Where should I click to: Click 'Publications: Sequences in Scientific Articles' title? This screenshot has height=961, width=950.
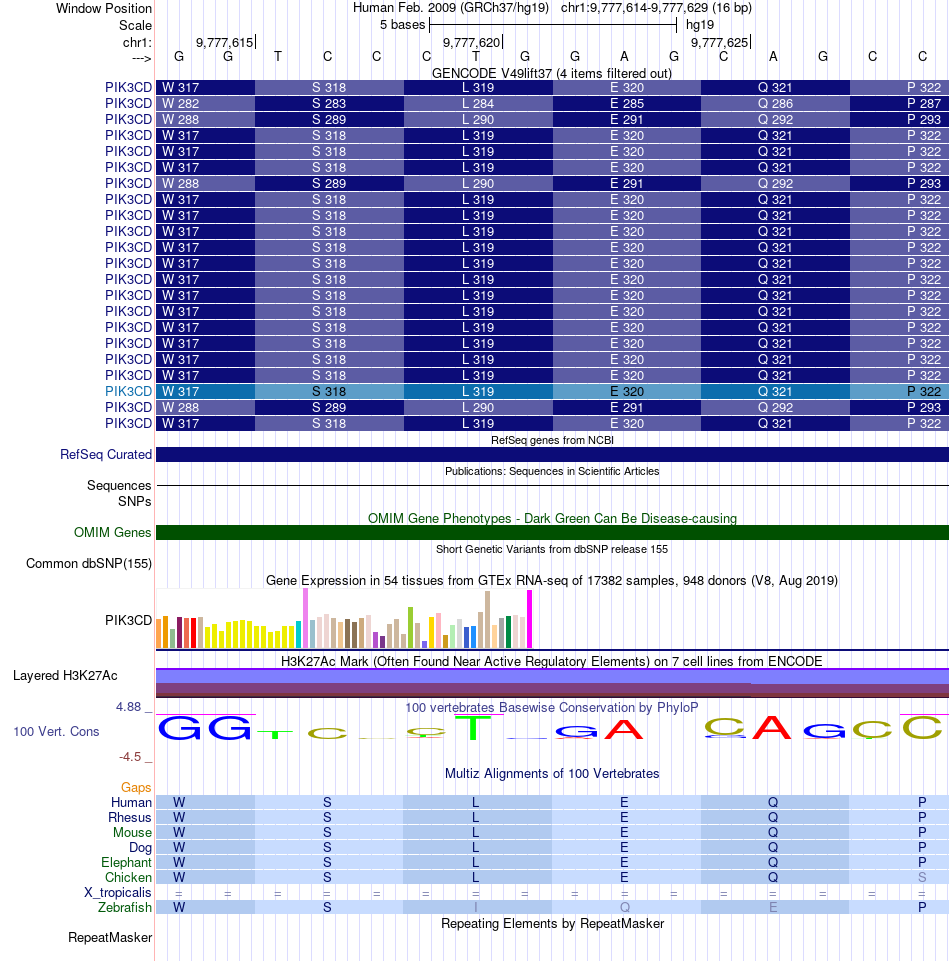click(552, 471)
